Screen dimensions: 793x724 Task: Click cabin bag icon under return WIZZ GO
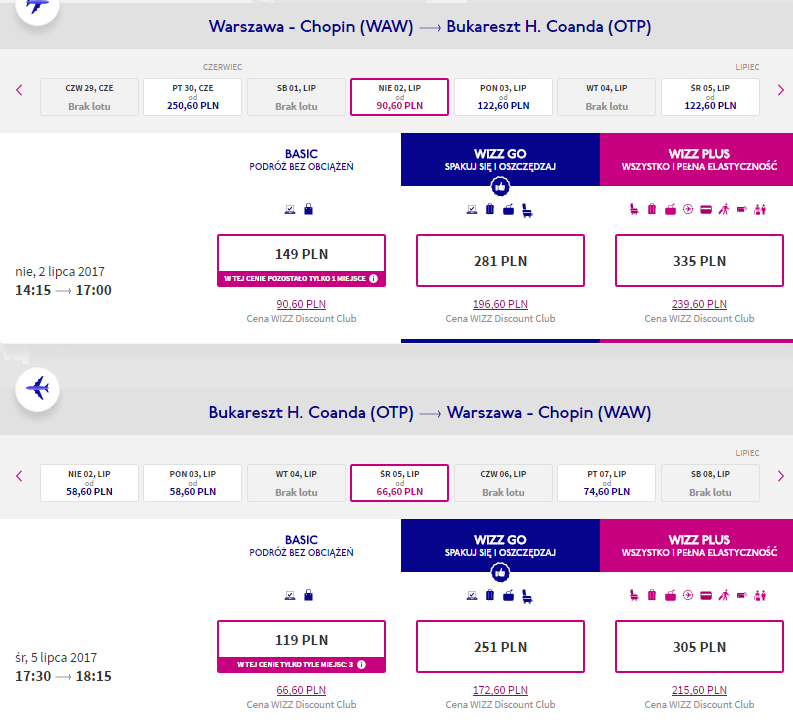pyautogui.click(x=508, y=596)
